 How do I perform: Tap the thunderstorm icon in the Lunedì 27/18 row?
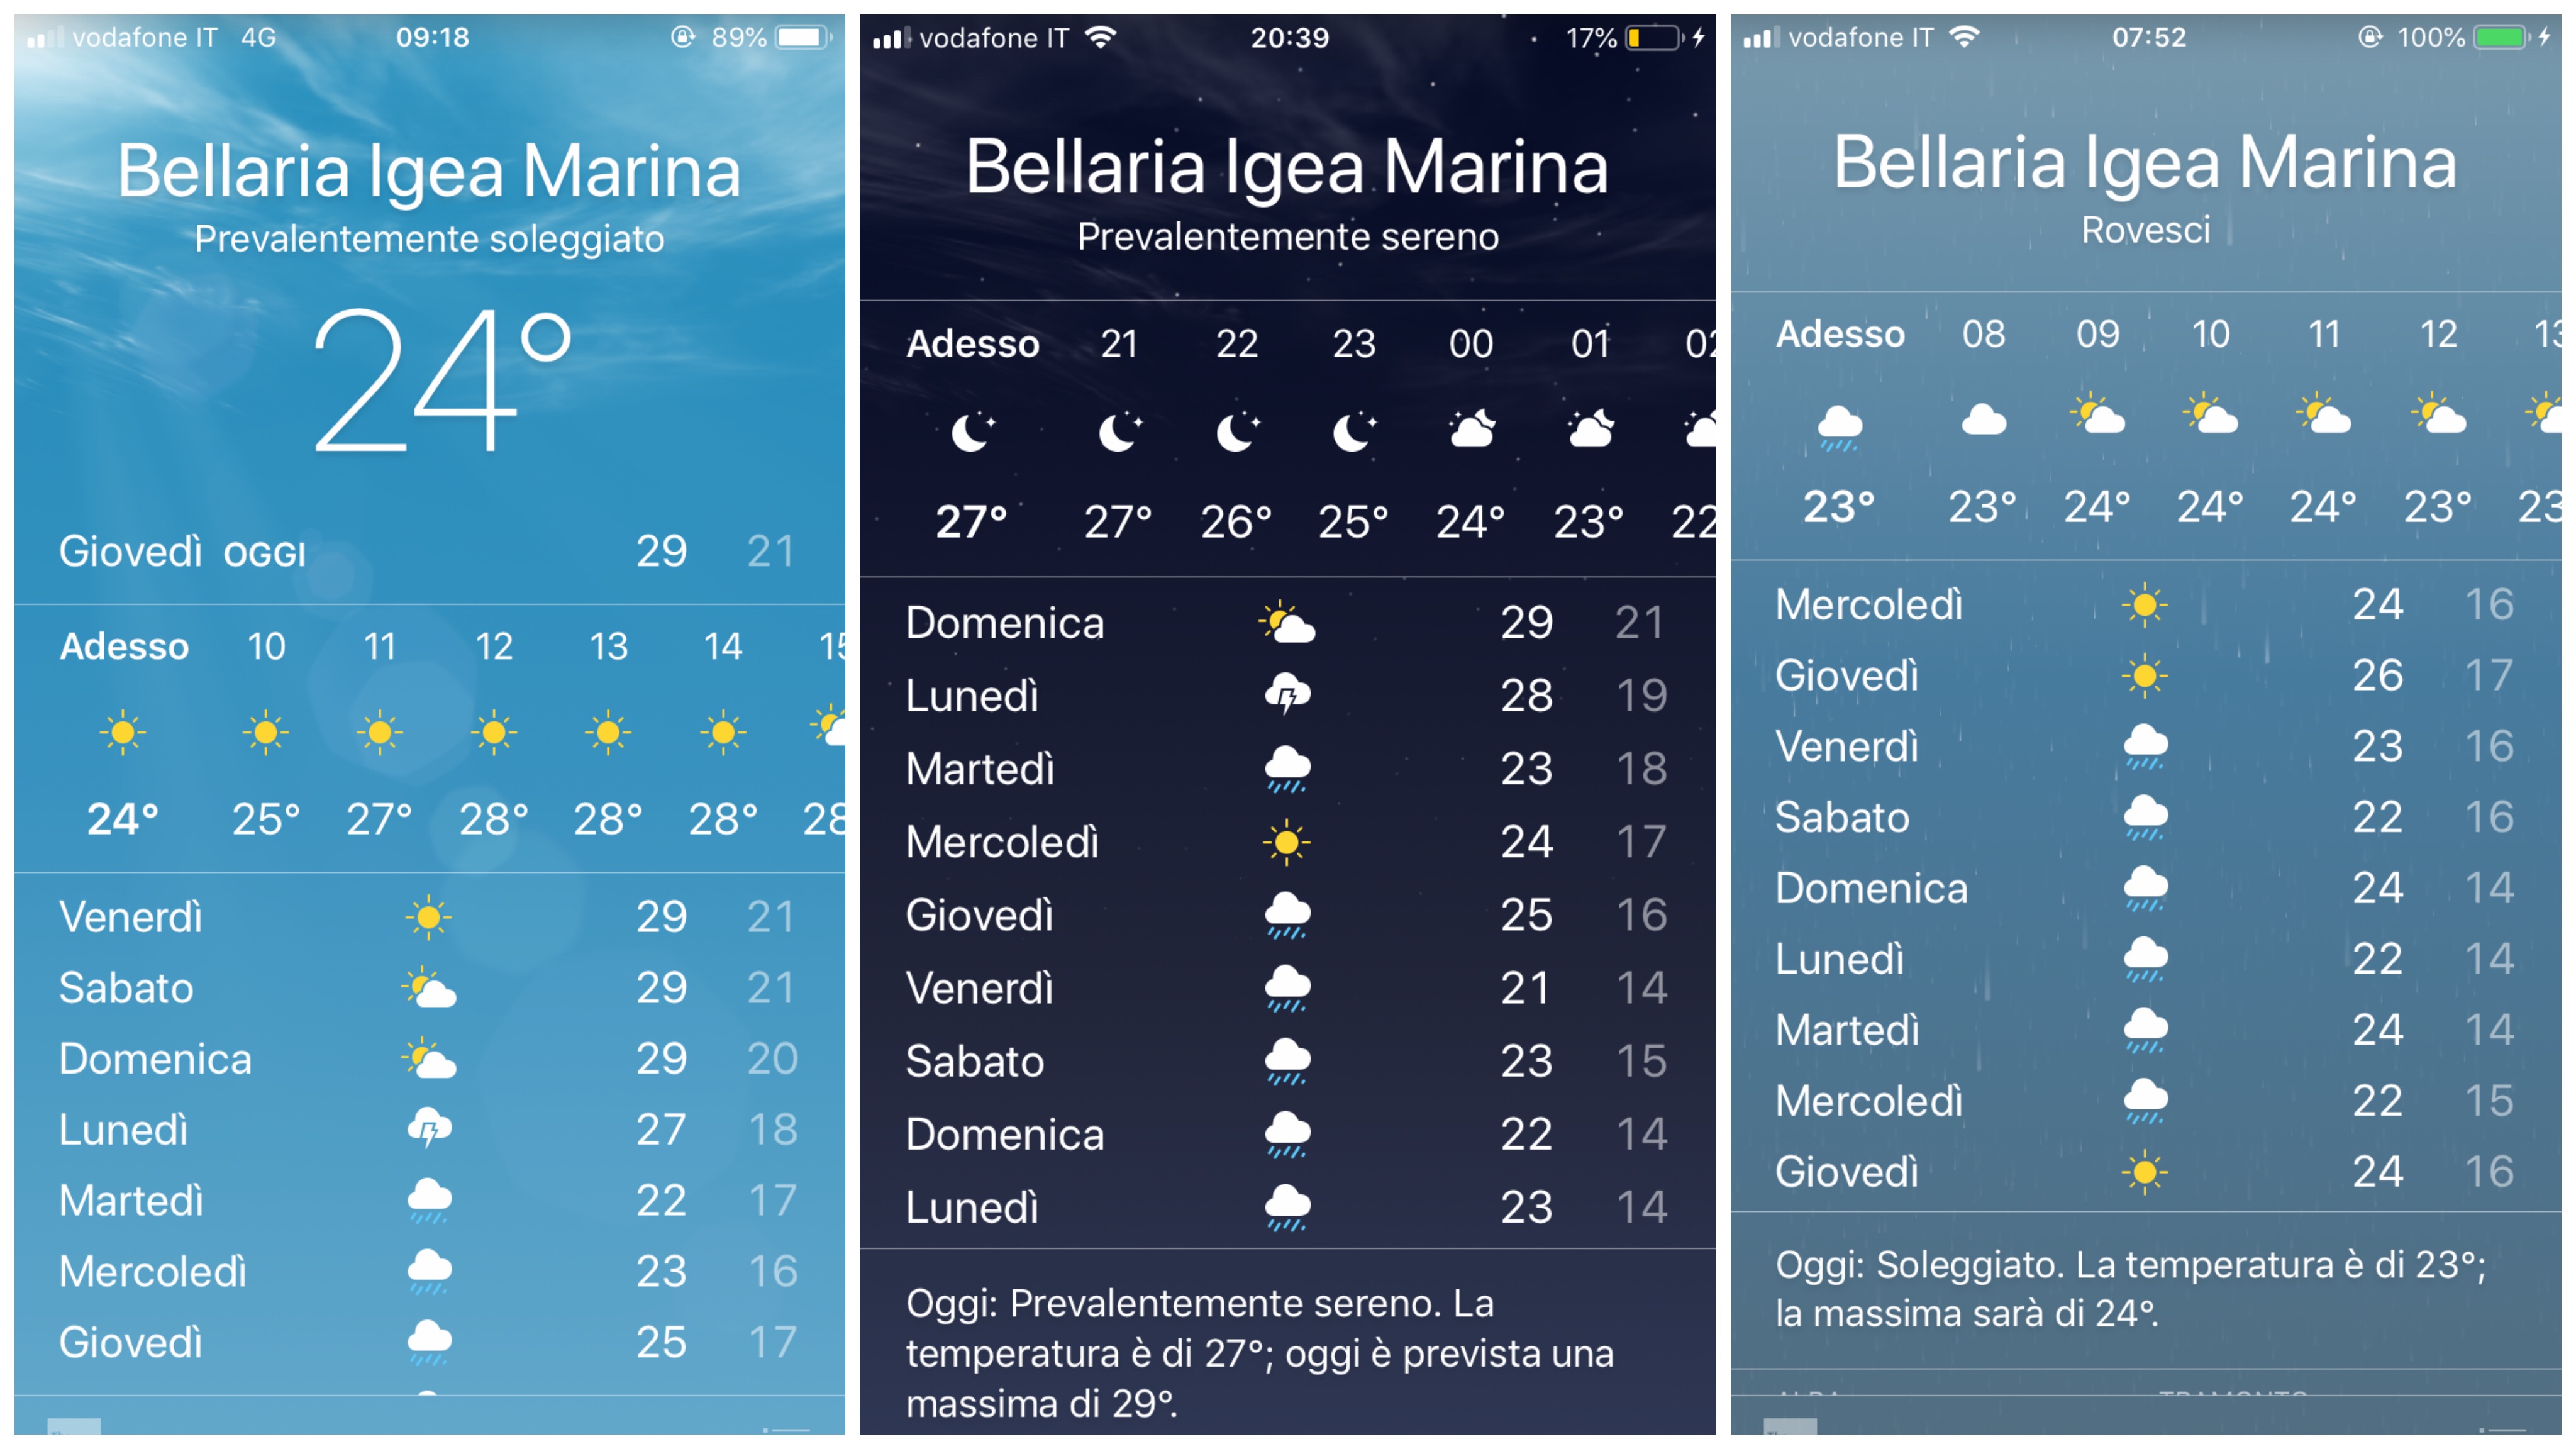pos(429,1129)
